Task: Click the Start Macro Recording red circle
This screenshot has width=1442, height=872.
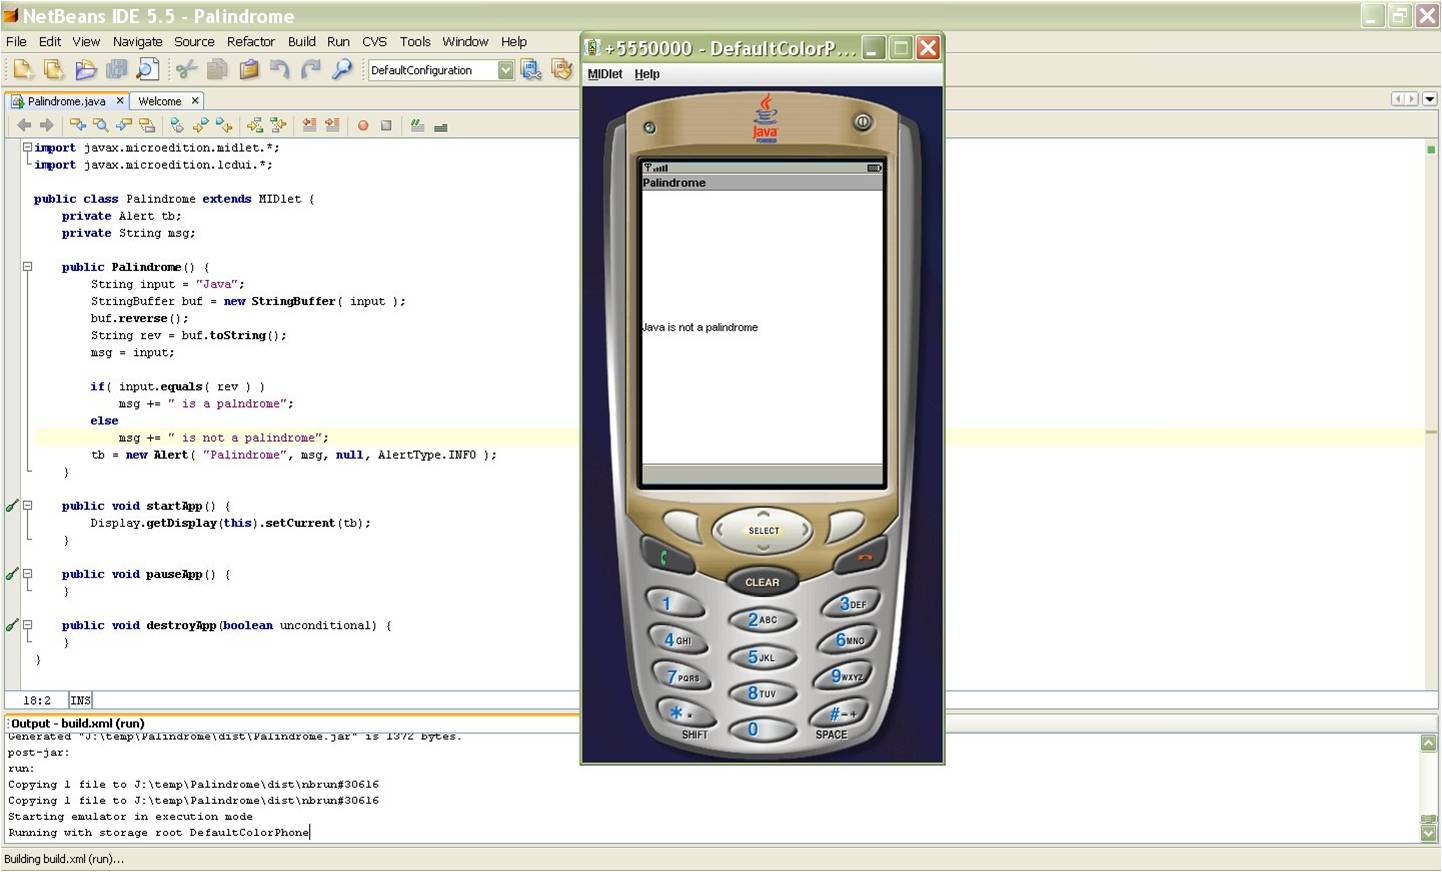Action: coord(363,126)
